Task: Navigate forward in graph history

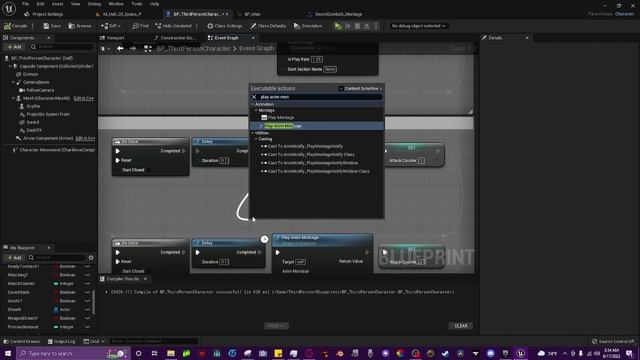Action: coord(133,48)
